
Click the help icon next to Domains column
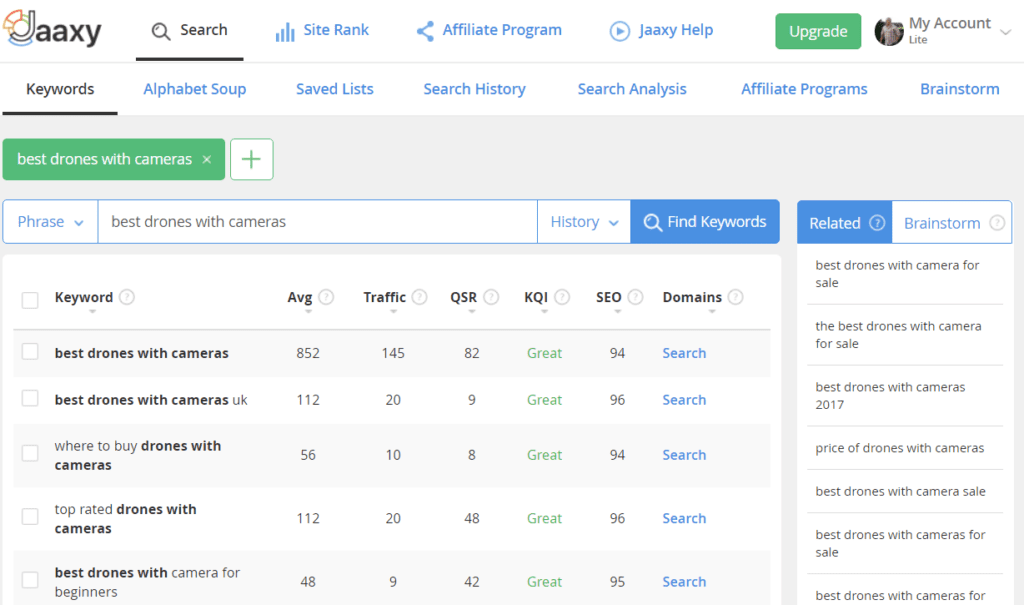(735, 297)
